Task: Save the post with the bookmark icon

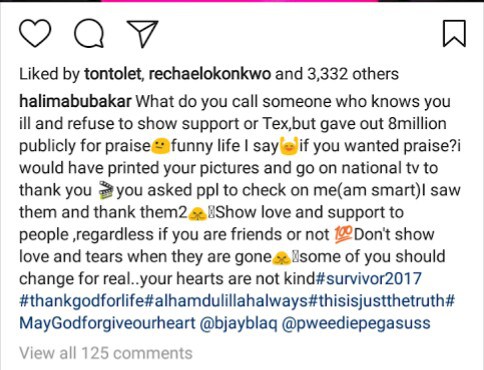Action: tap(454, 33)
